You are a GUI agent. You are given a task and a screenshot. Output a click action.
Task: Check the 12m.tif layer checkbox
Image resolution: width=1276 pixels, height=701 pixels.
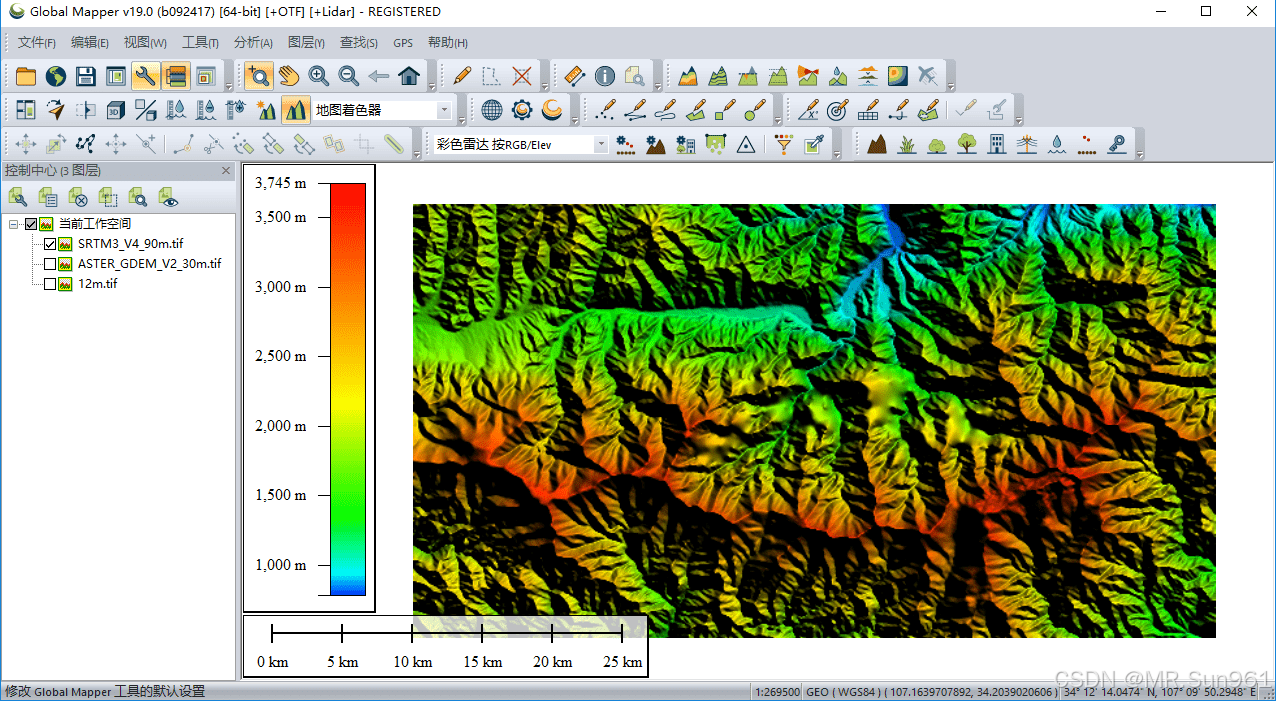[50, 284]
